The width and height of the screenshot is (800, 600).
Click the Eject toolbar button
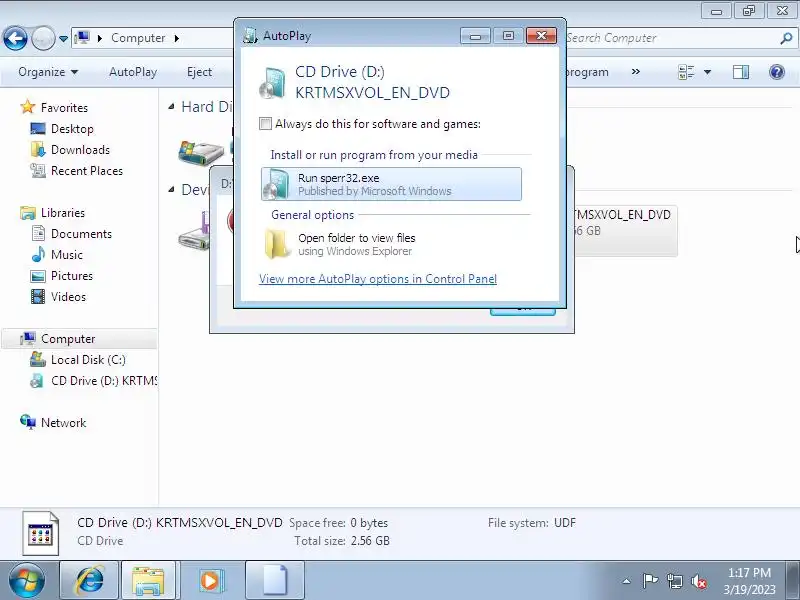[199, 72]
